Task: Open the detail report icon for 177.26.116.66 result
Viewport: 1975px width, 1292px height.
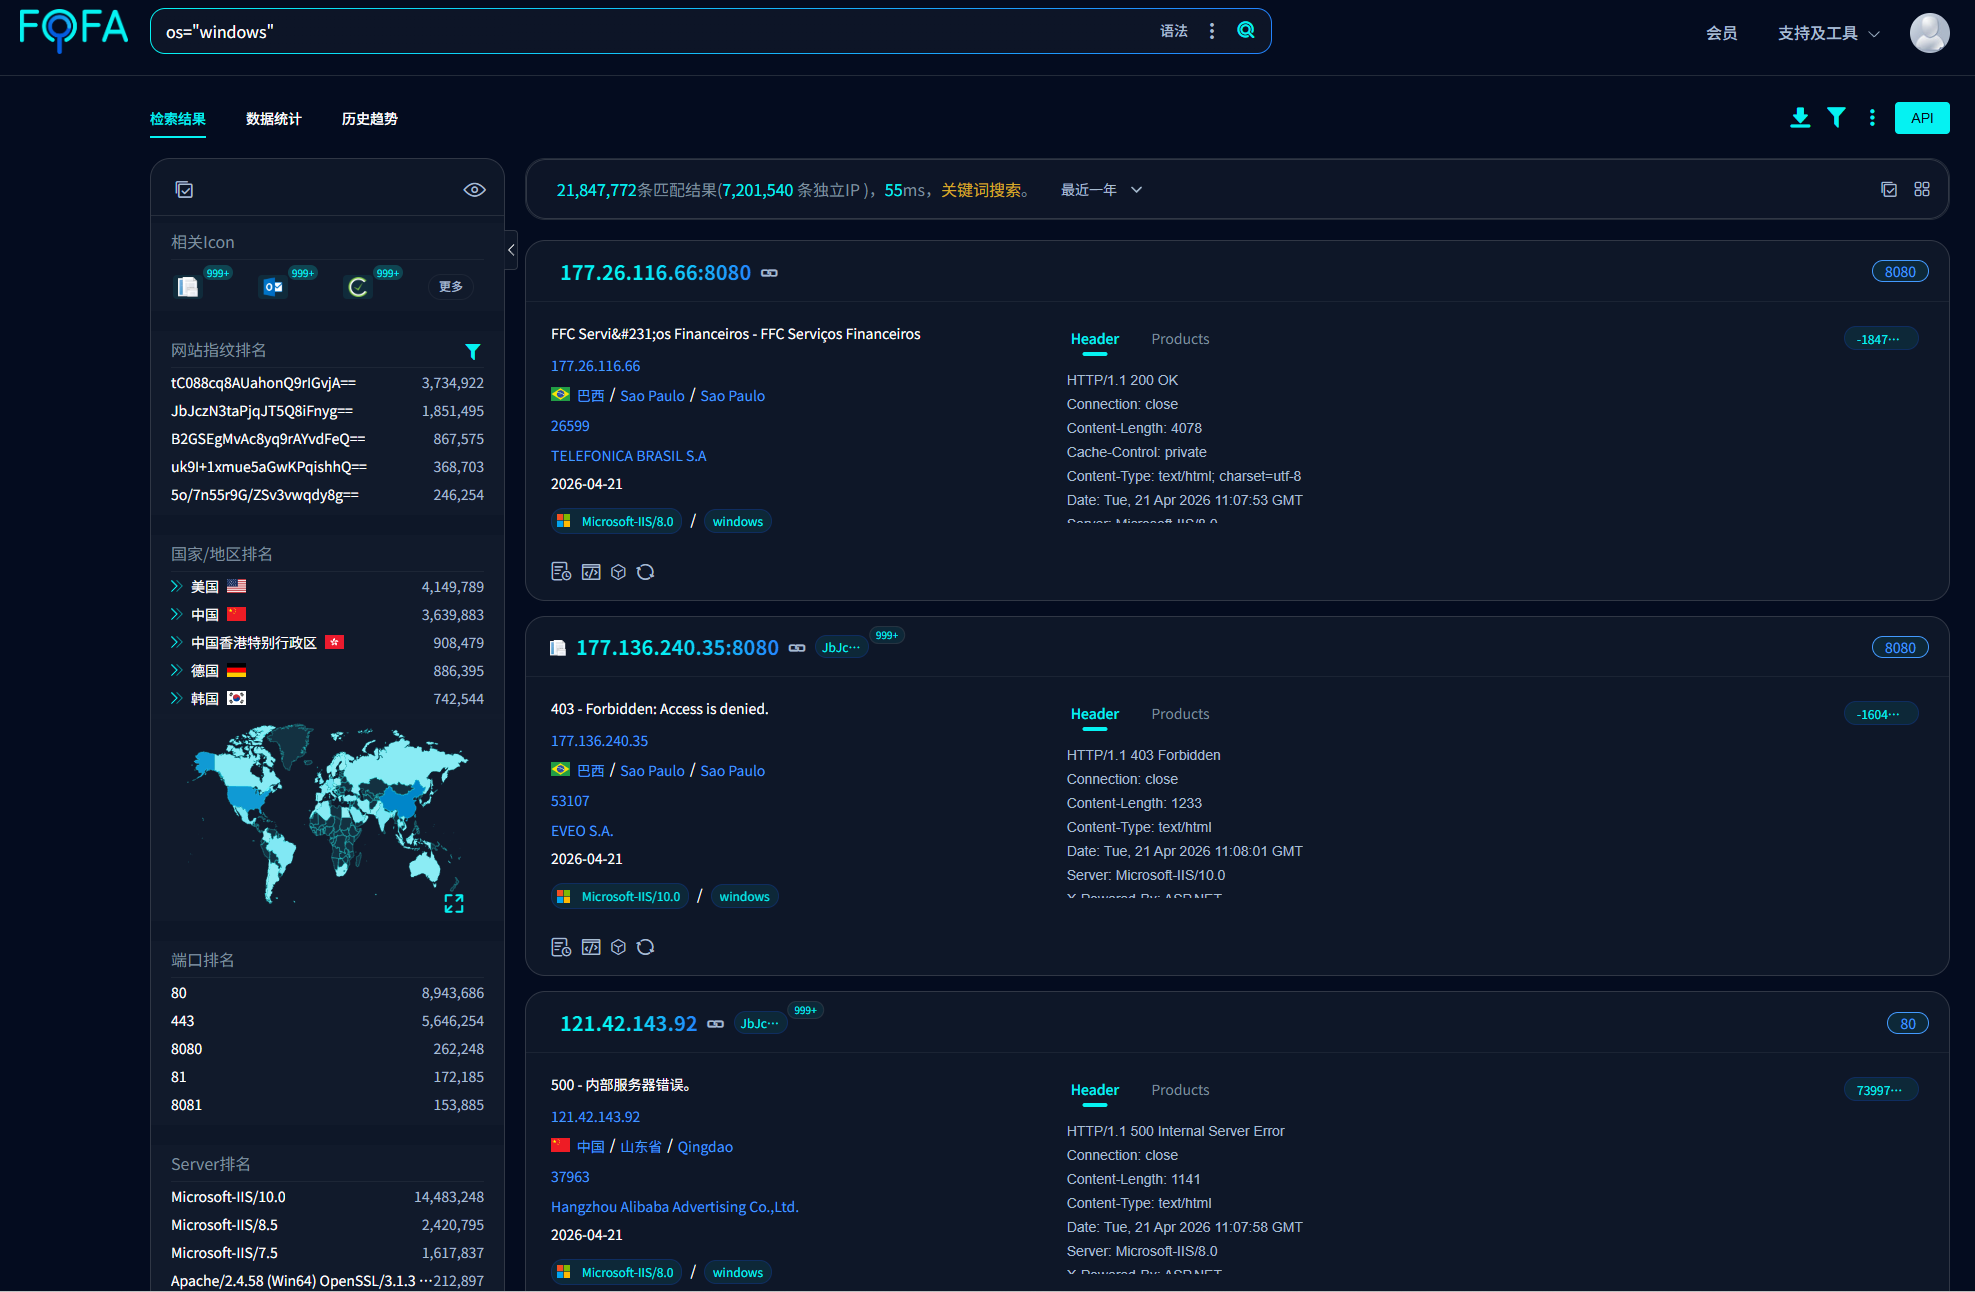Action: pos(561,572)
